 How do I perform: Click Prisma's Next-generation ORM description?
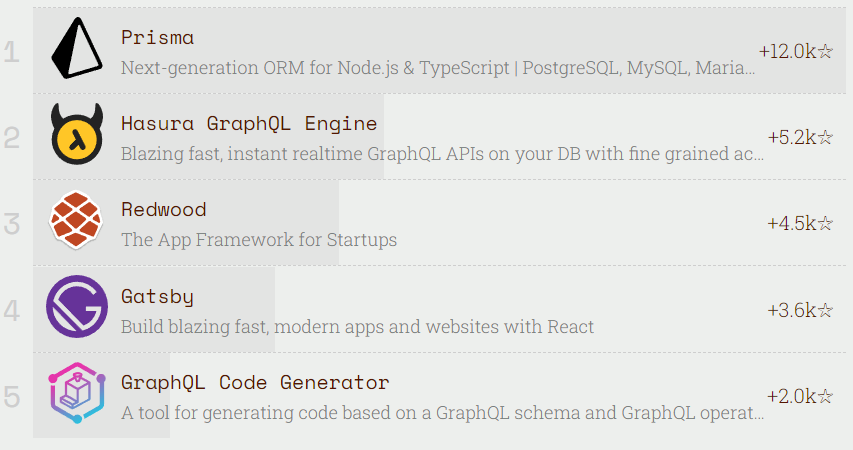pos(438,69)
